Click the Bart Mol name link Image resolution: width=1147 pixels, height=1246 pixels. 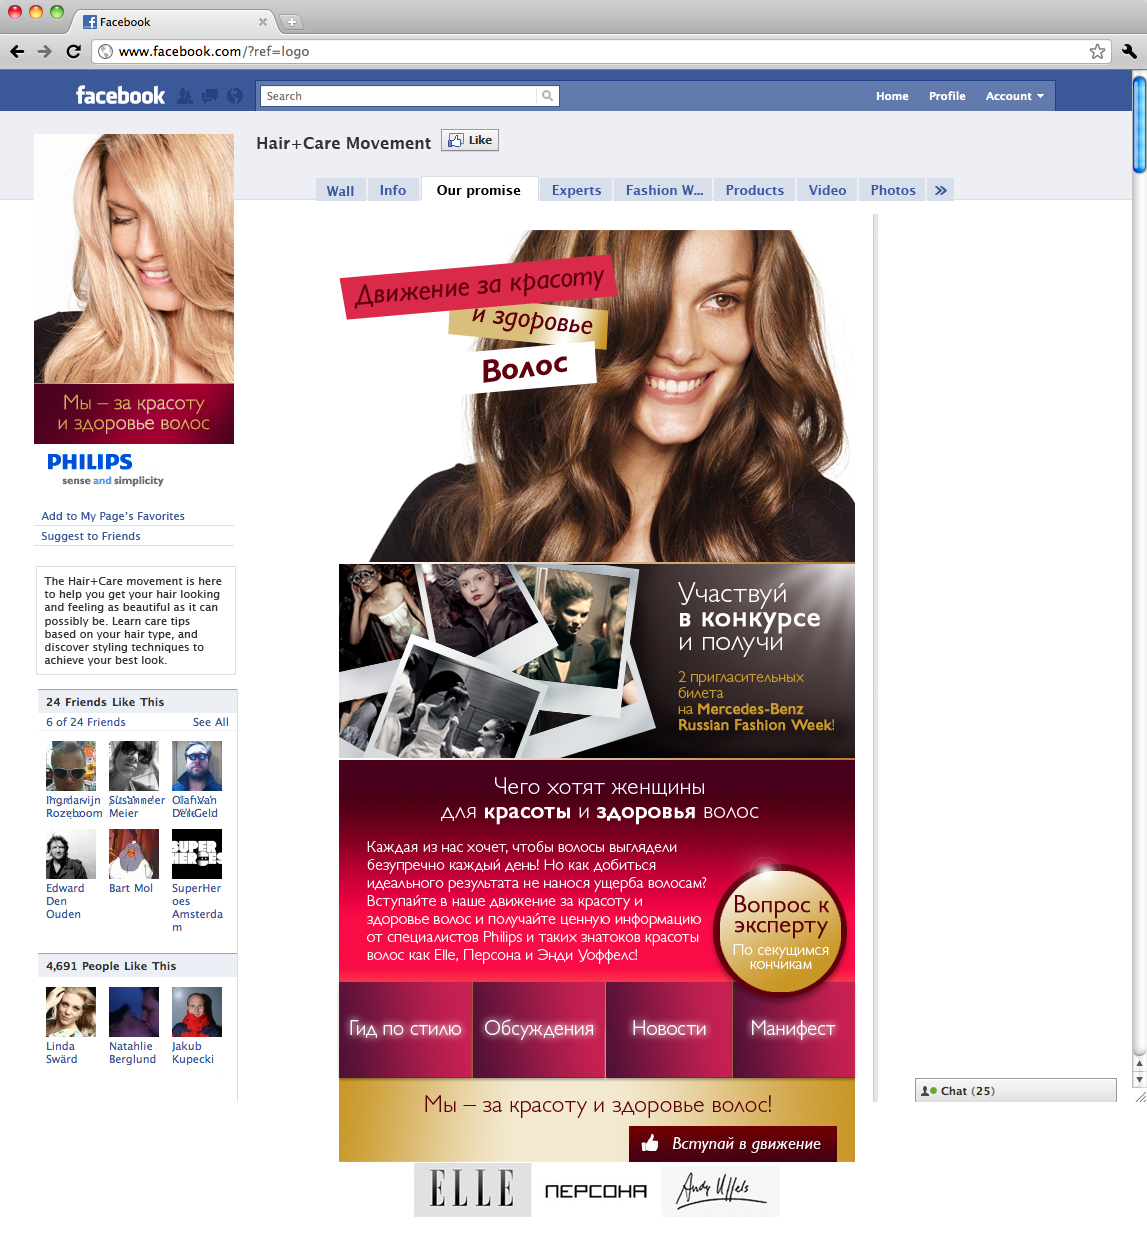[x=131, y=888]
